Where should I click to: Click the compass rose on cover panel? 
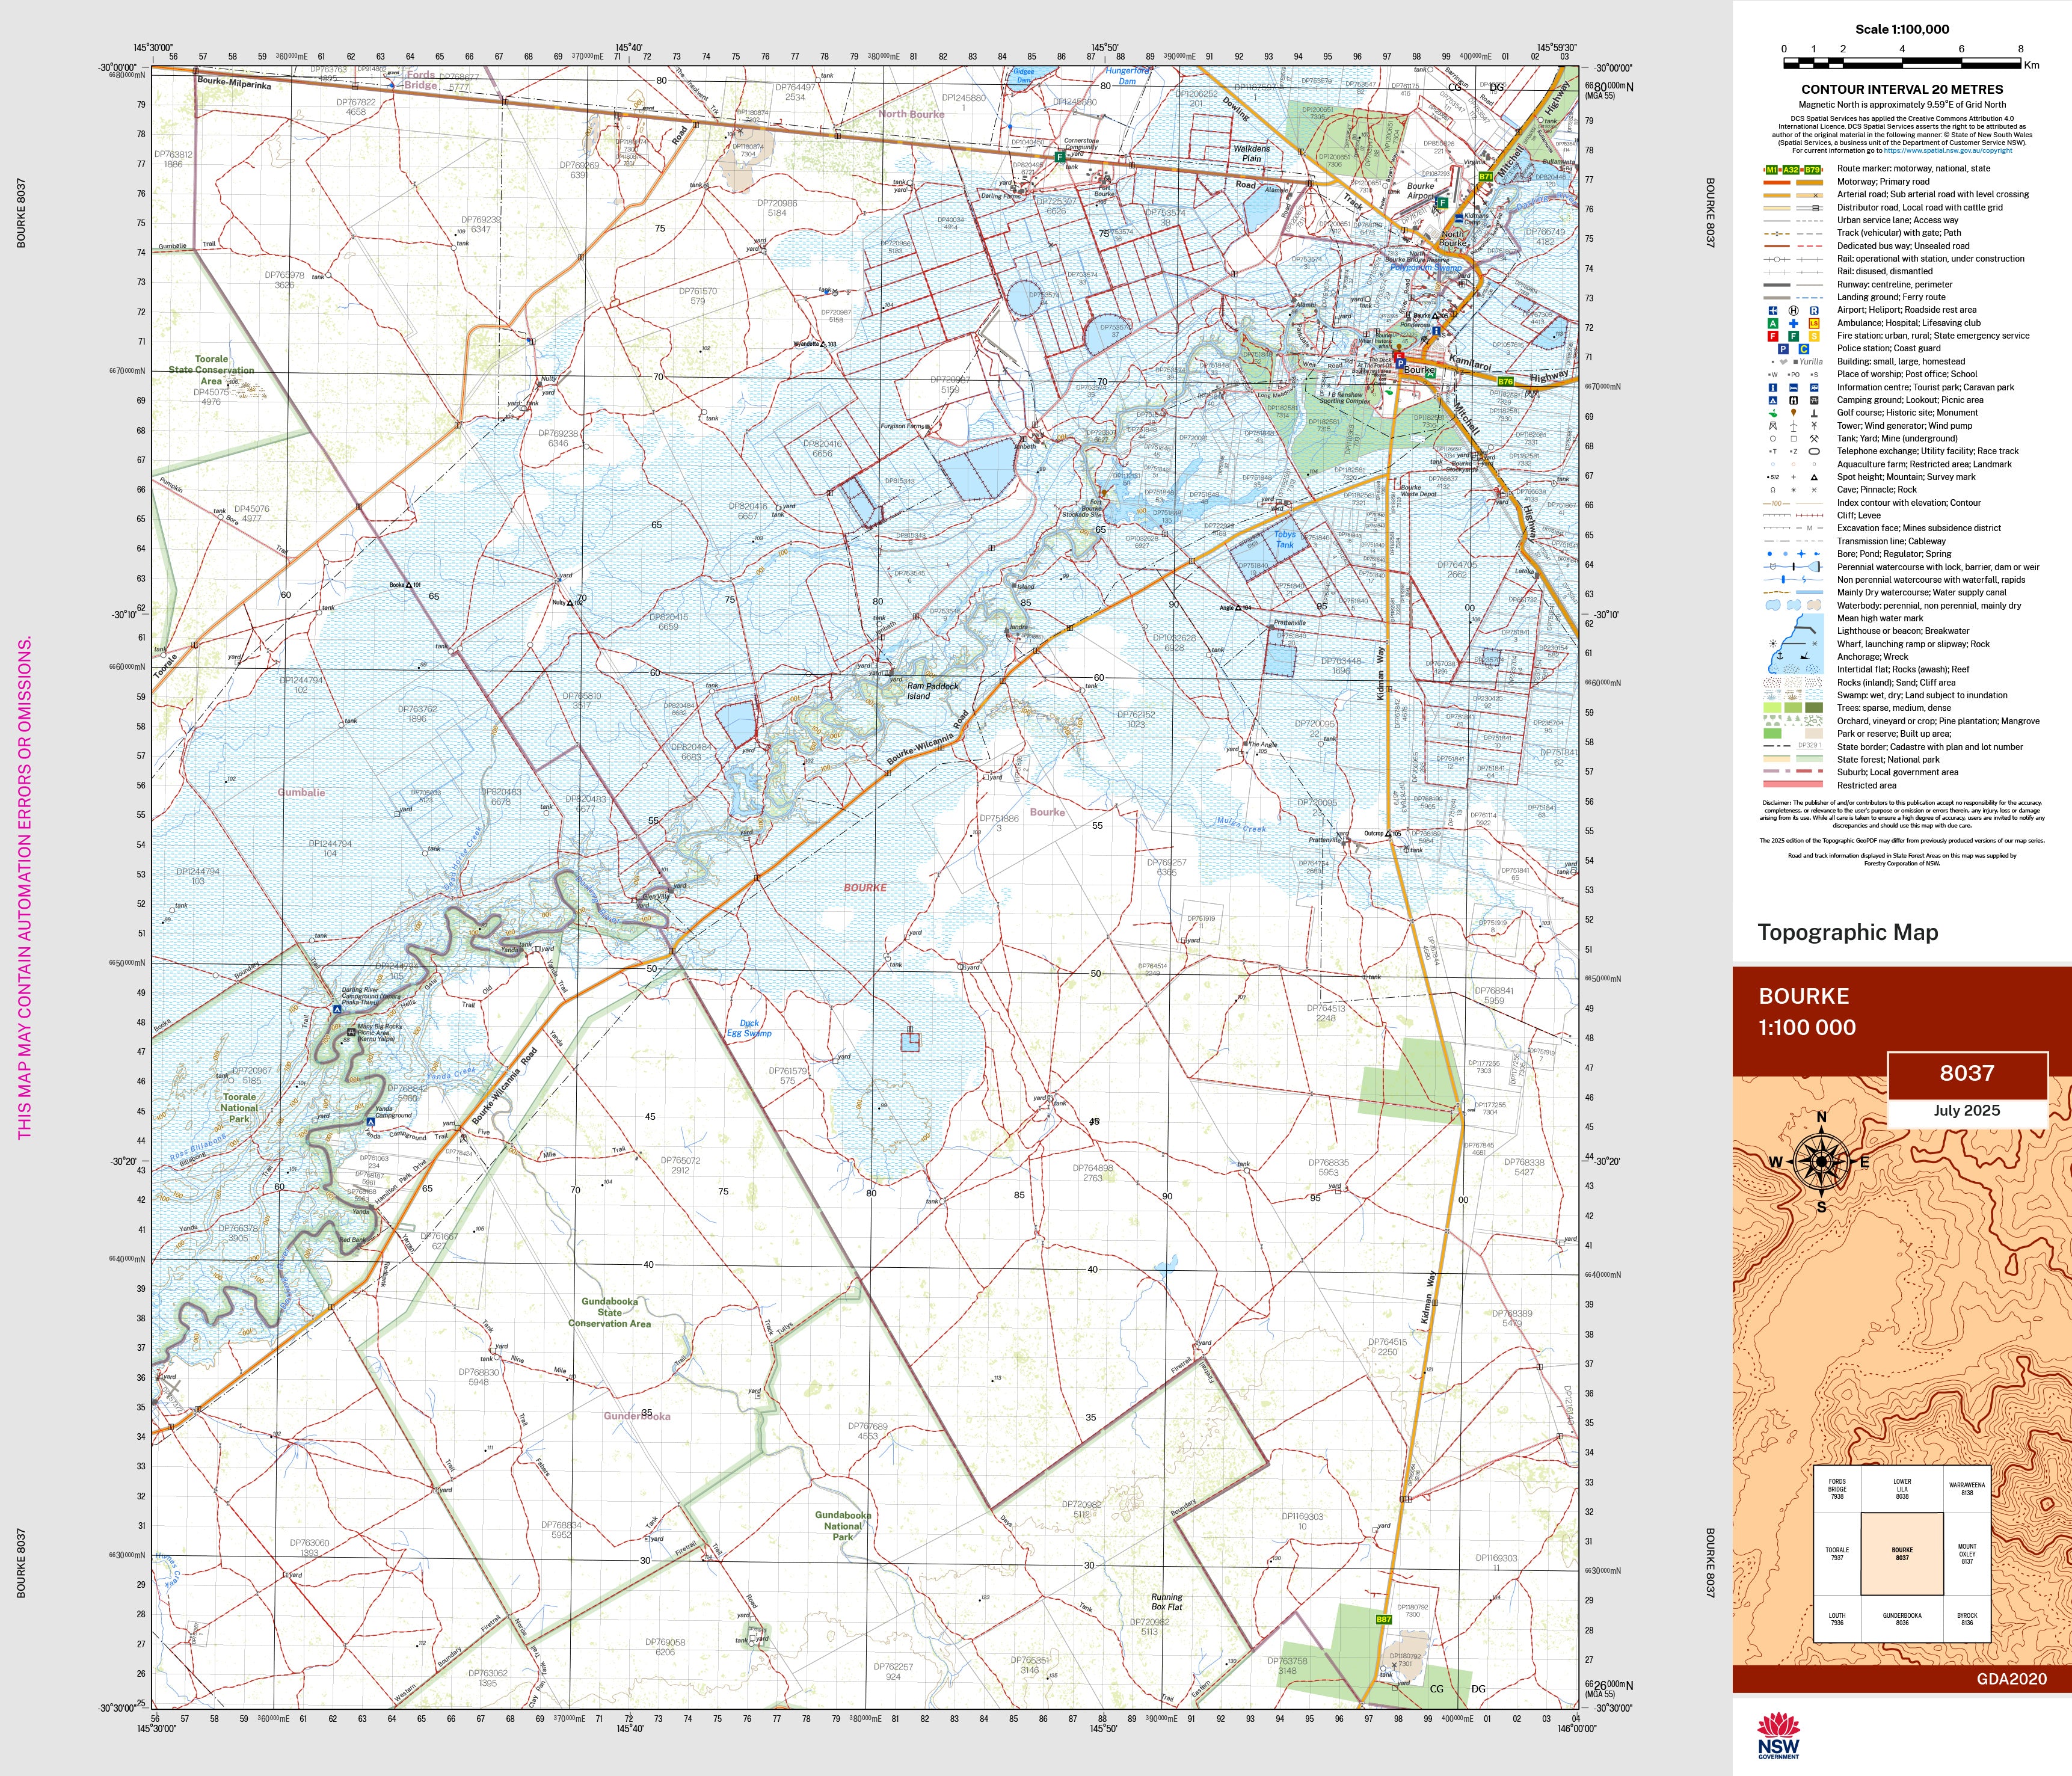click(x=1821, y=1162)
